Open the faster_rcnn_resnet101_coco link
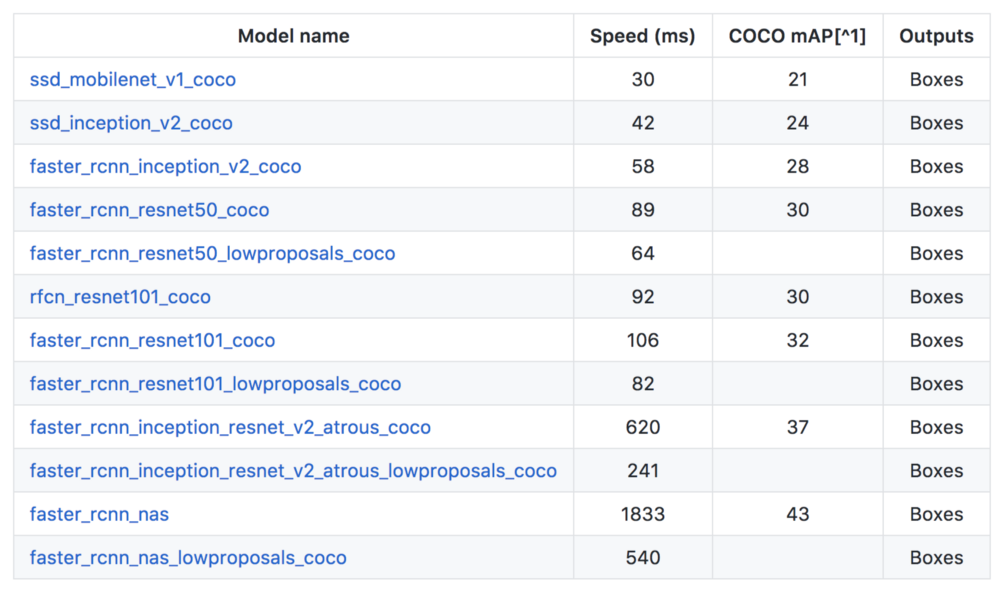The height and width of the screenshot is (591, 1000). click(x=152, y=341)
